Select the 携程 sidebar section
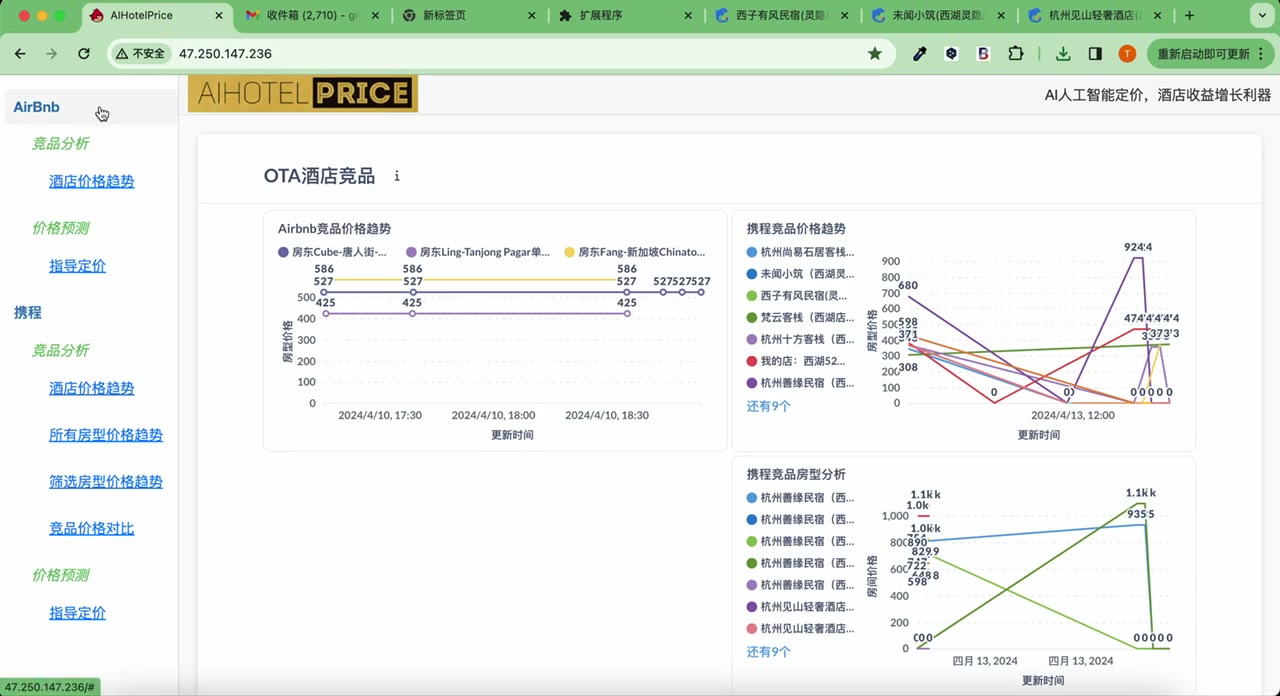Screen dimensions: 1280x696 coord(28,313)
